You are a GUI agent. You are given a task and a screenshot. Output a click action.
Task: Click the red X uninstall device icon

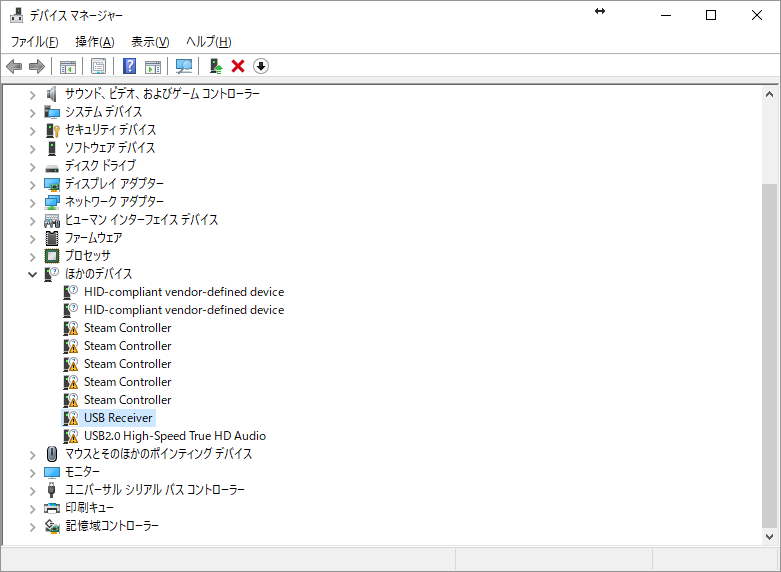tap(238, 66)
